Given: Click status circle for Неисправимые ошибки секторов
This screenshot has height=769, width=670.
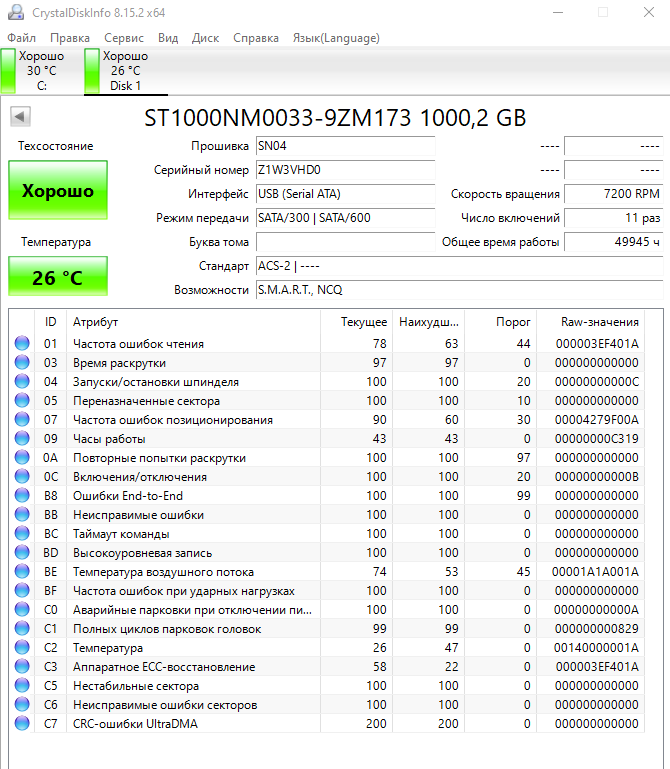Looking at the screenshot, I should click(x=22, y=704).
